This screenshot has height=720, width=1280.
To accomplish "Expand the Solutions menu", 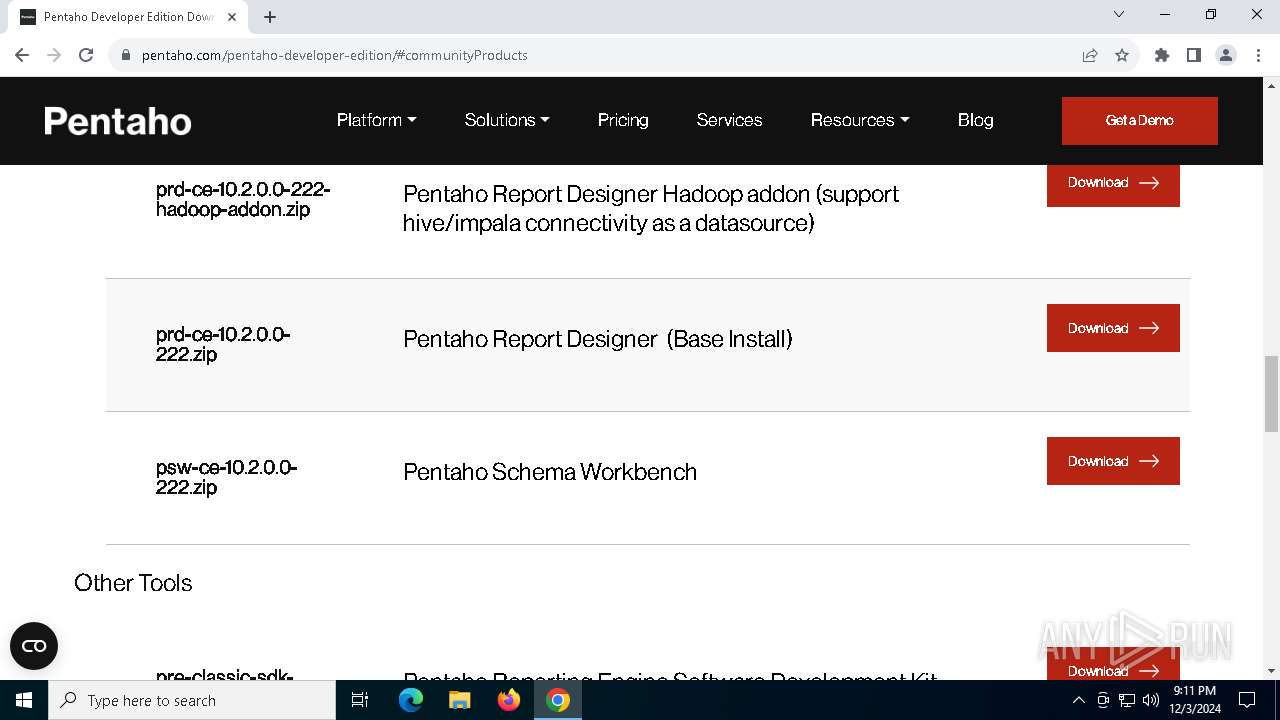I will [507, 120].
